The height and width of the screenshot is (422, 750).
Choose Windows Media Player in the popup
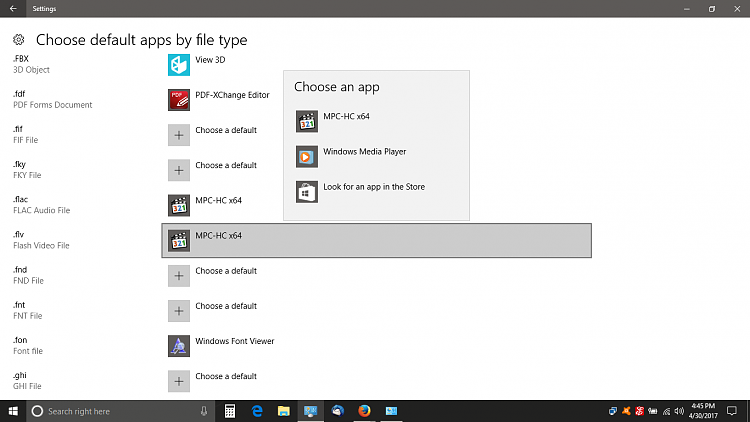coord(376,156)
